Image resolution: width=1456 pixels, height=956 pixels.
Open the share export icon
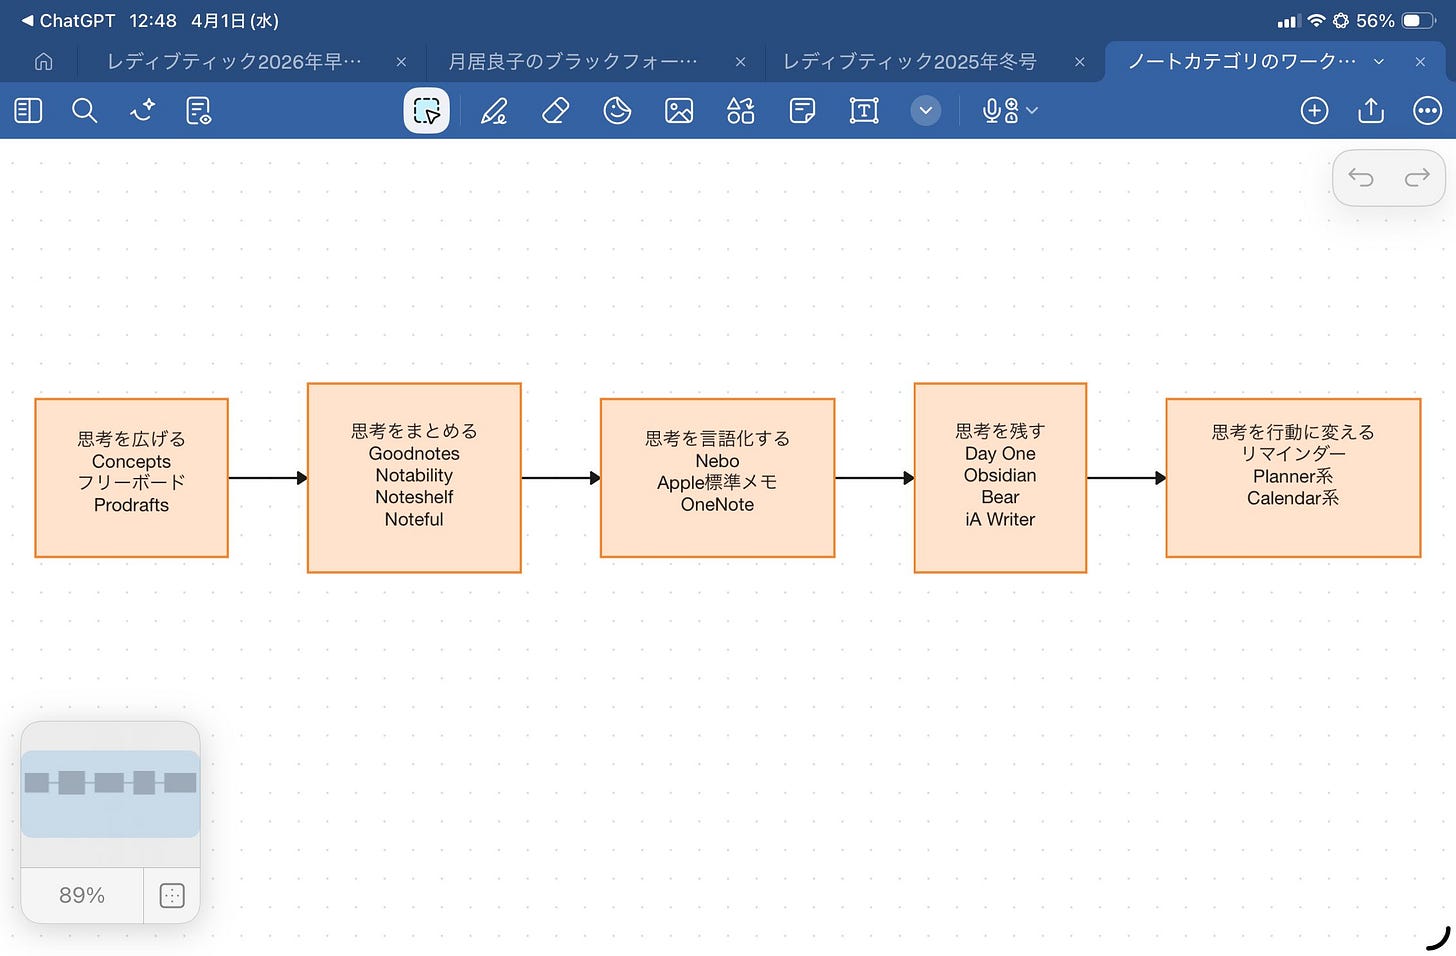click(1371, 110)
